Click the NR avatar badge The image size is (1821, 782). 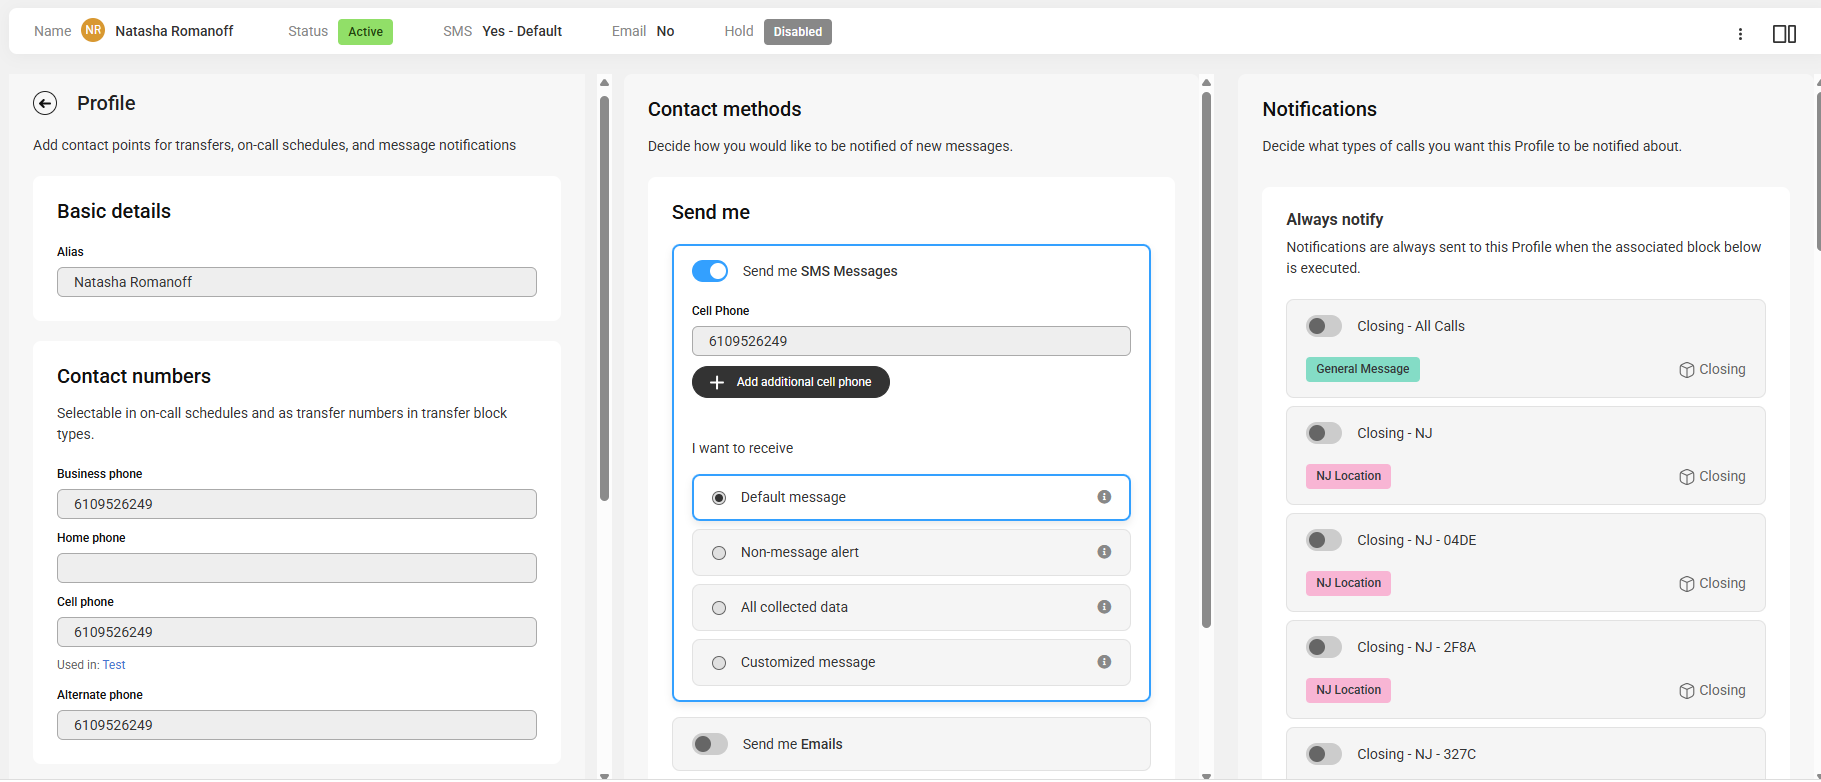tap(93, 30)
